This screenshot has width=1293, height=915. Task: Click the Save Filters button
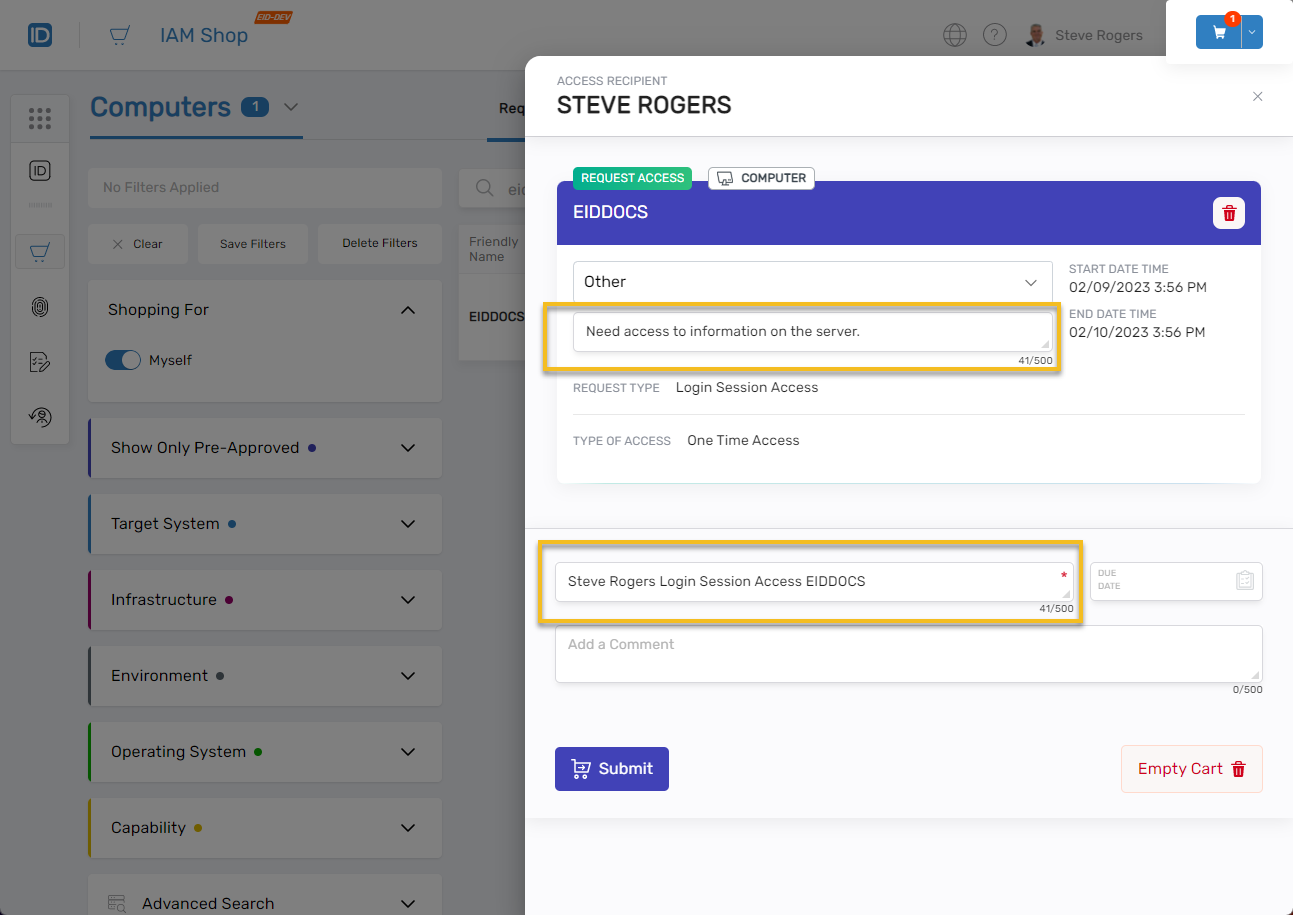(253, 244)
